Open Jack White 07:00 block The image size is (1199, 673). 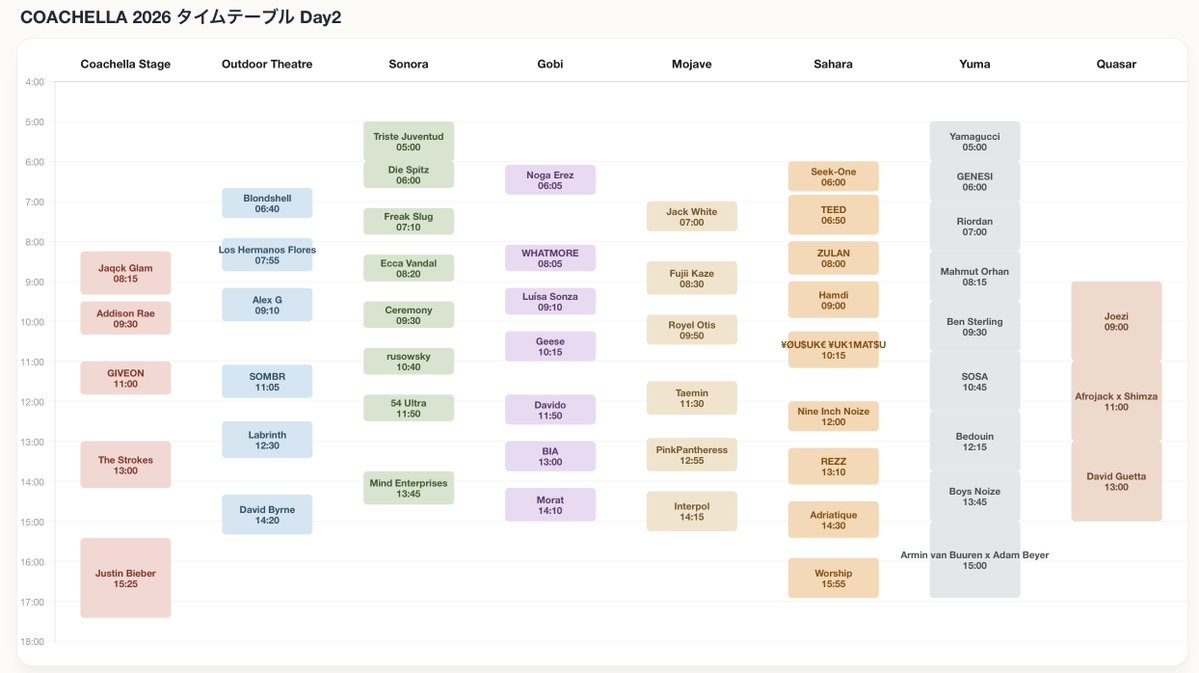691,216
